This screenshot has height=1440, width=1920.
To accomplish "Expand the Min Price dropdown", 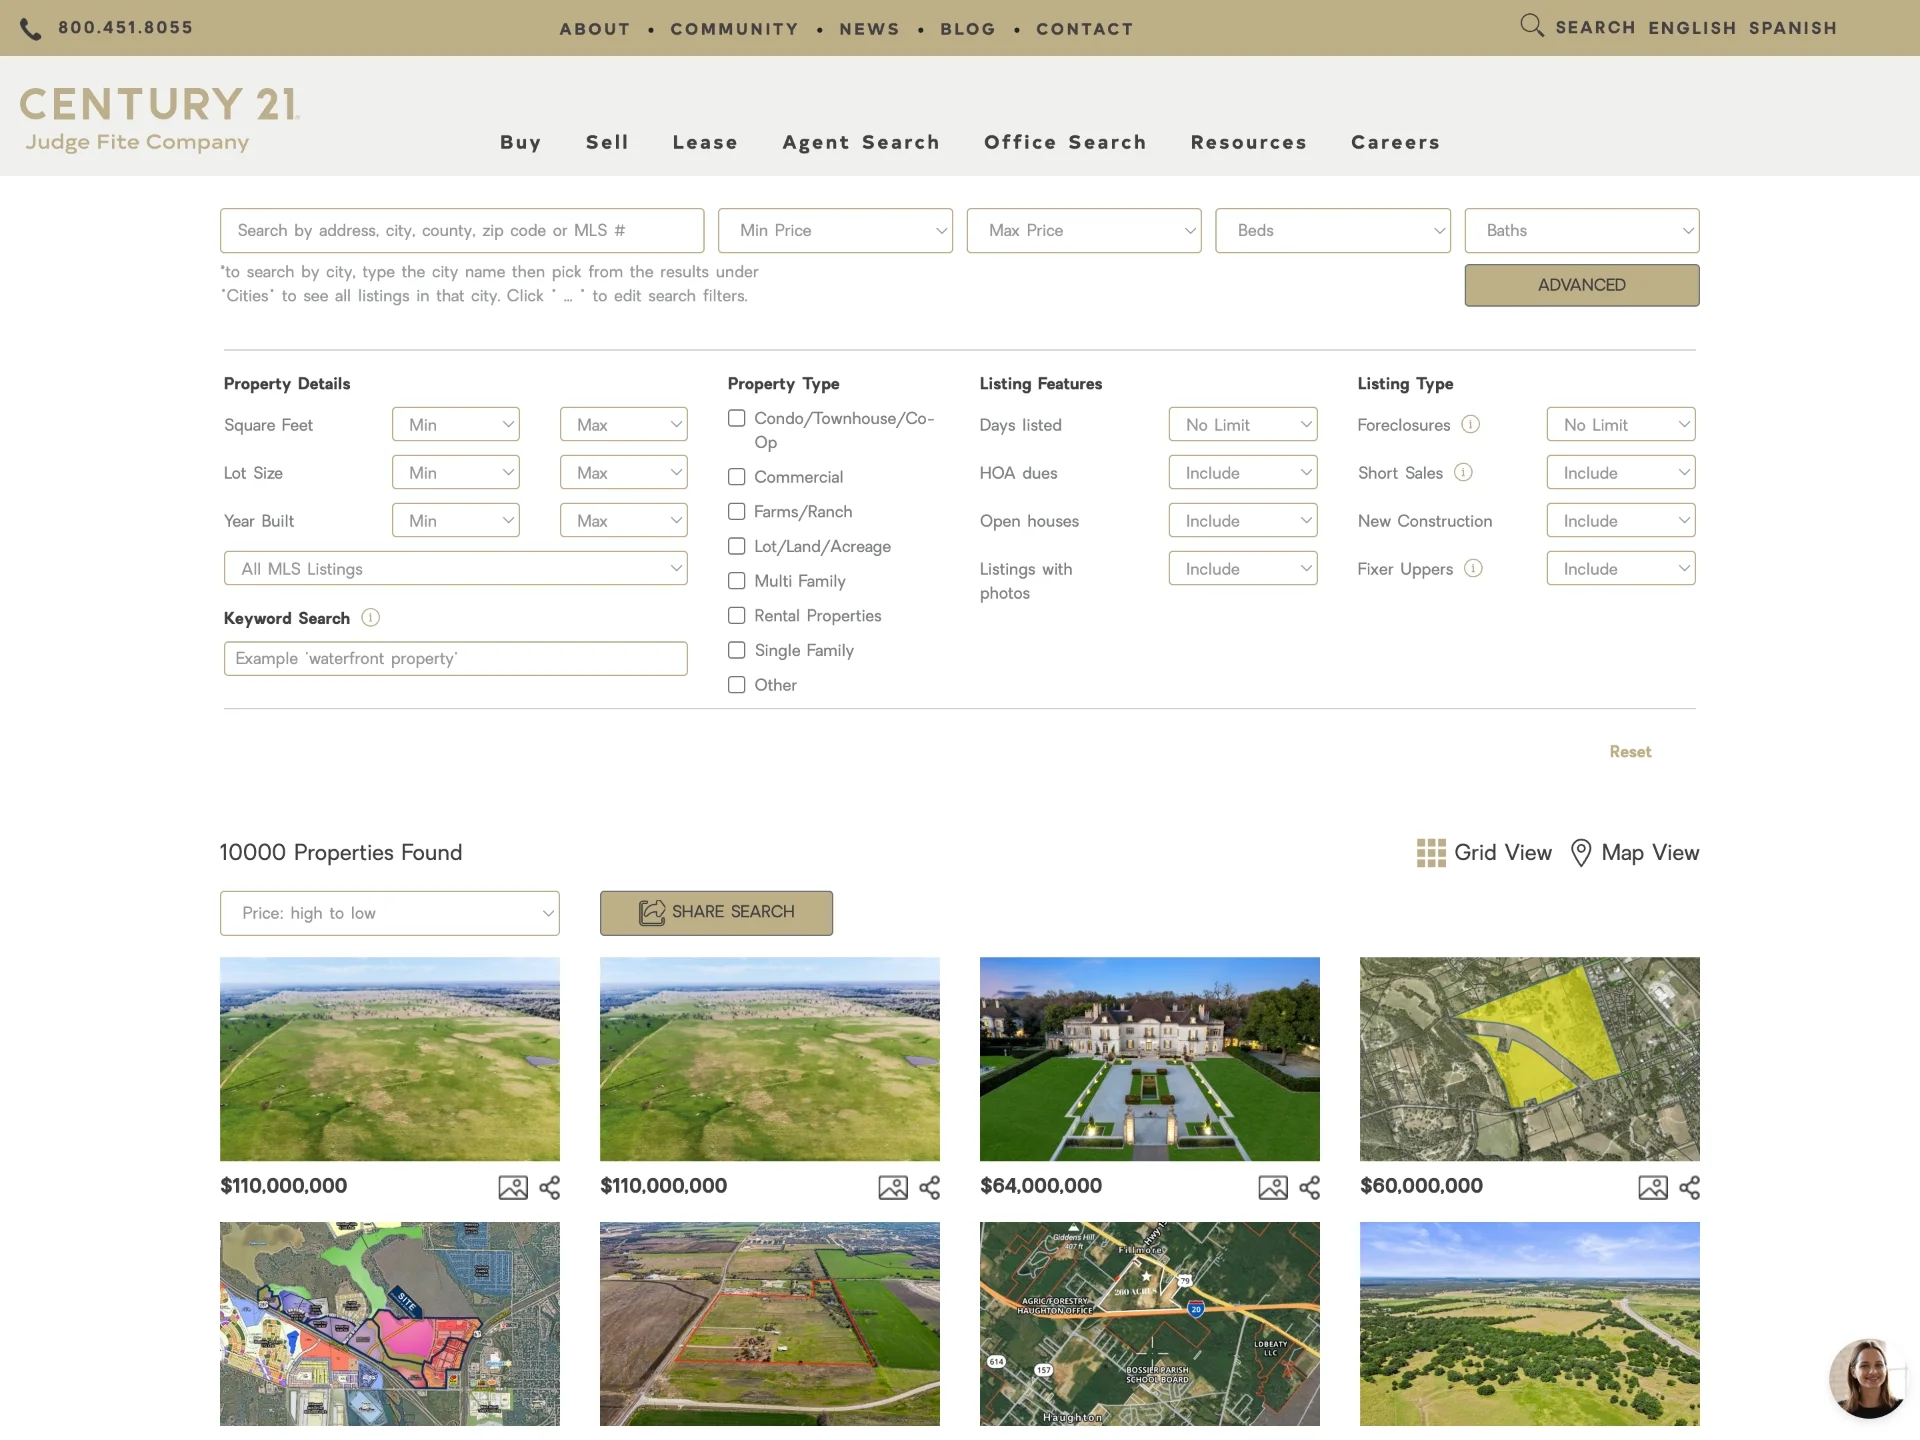I will pos(835,231).
